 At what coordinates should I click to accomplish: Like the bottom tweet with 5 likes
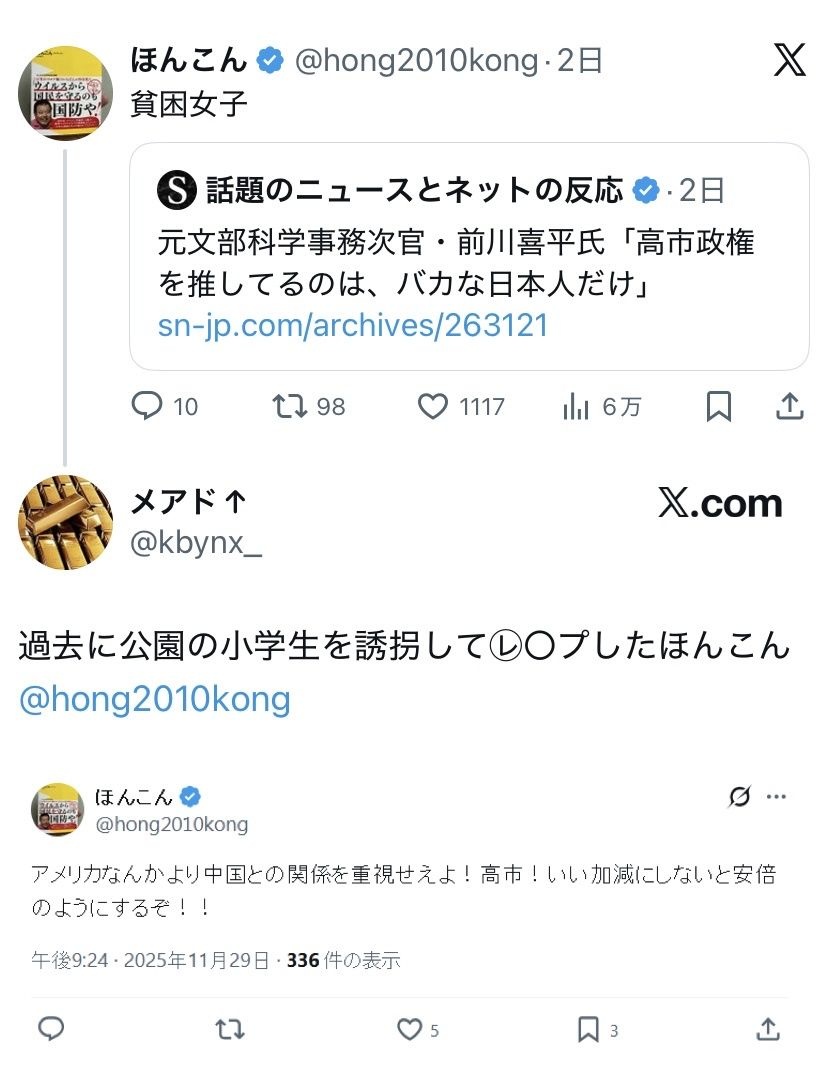coord(408,1029)
